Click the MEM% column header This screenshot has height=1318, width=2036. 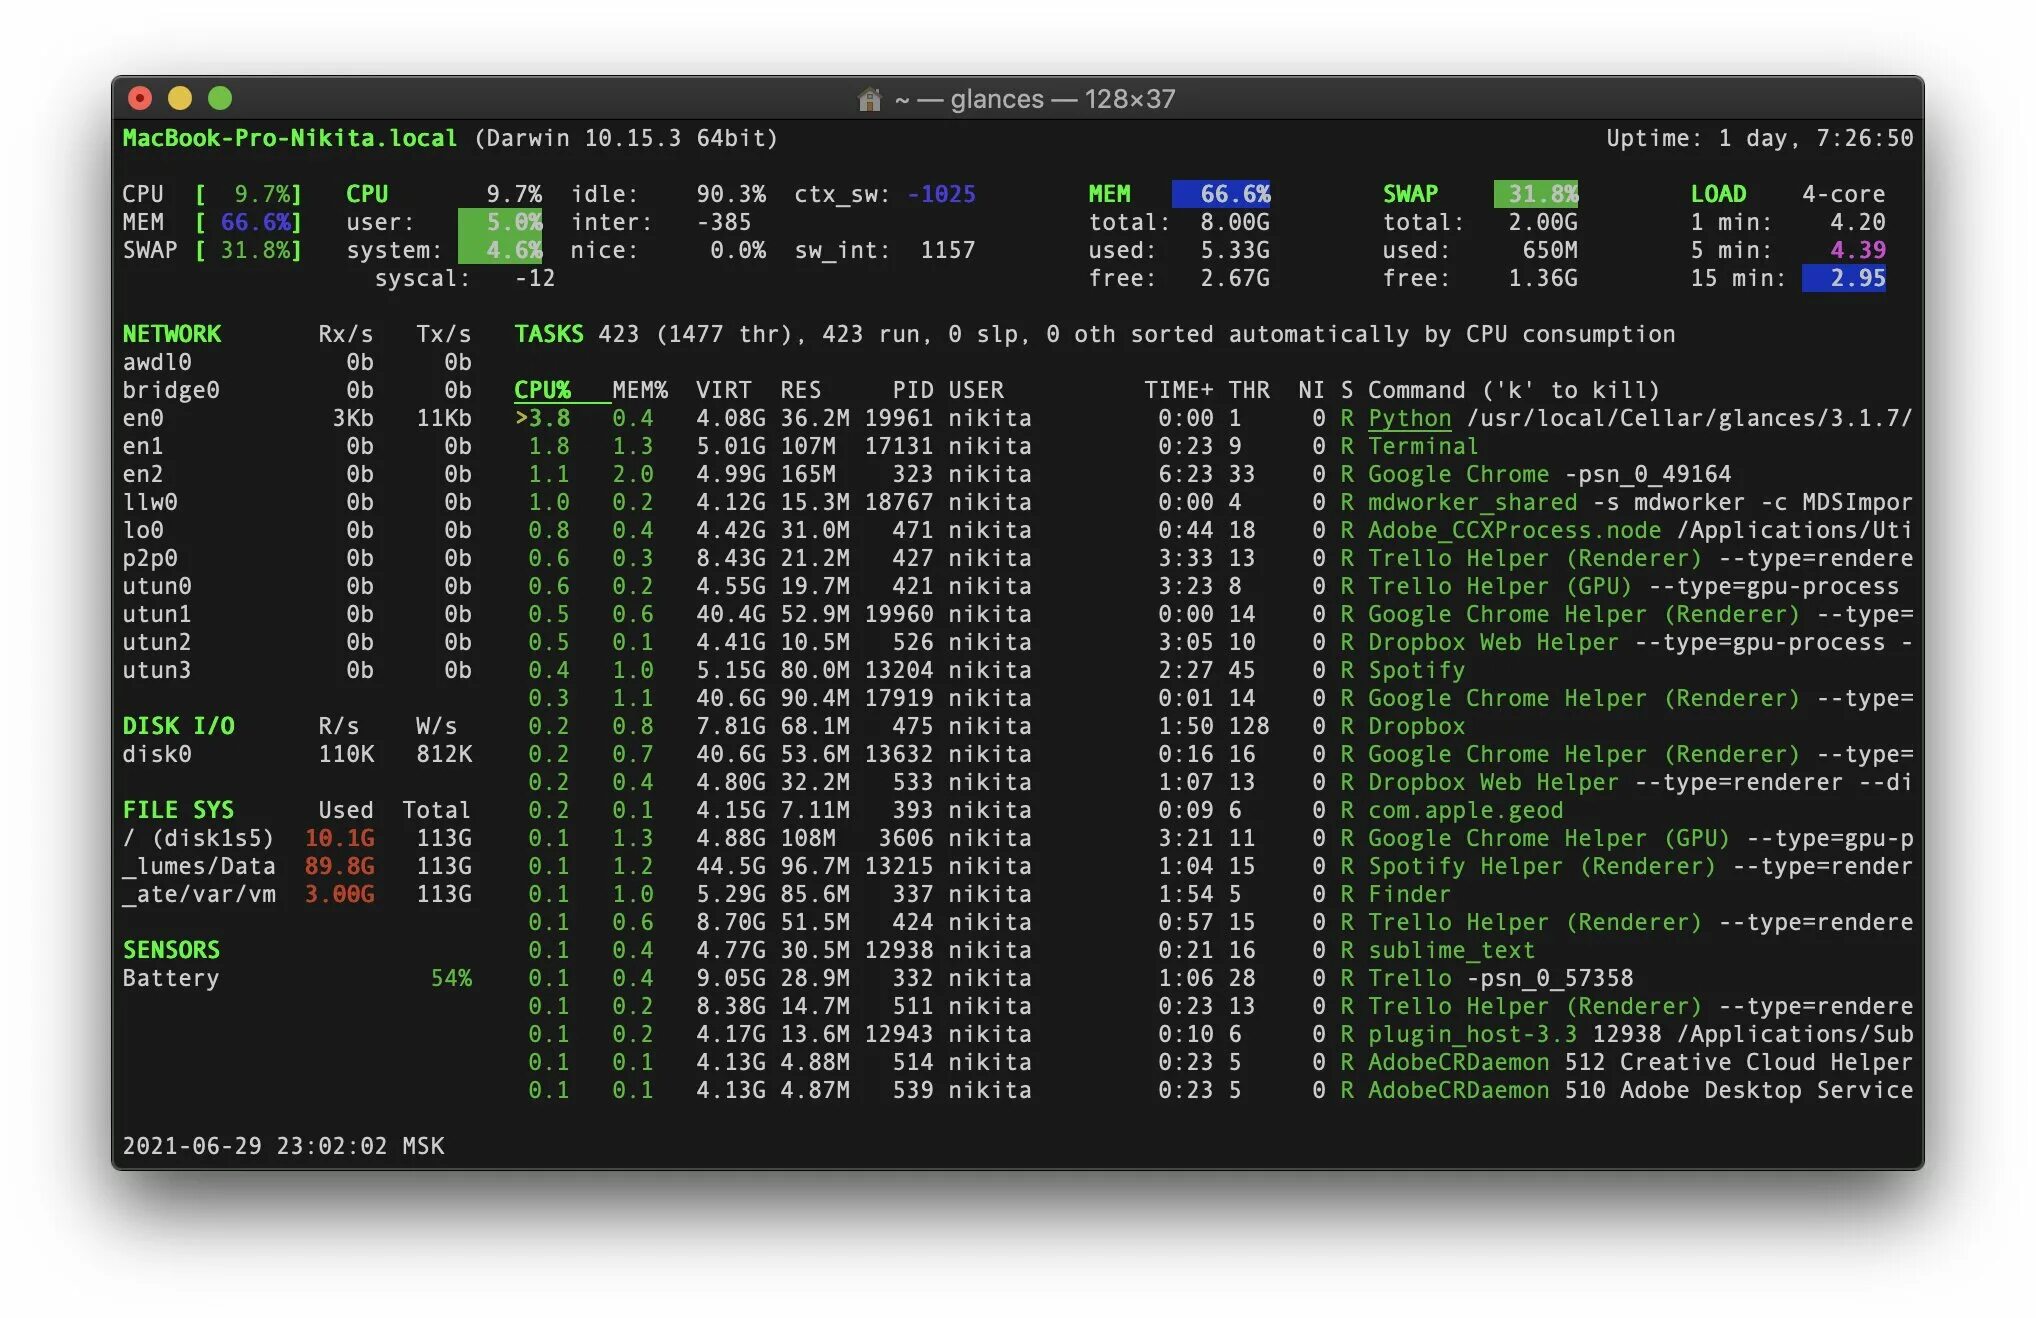pyautogui.click(x=639, y=390)
